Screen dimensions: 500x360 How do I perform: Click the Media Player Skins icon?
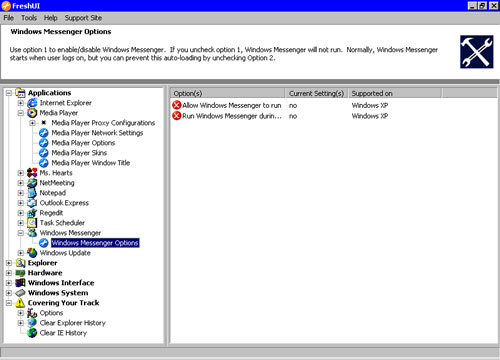[44, 153]
